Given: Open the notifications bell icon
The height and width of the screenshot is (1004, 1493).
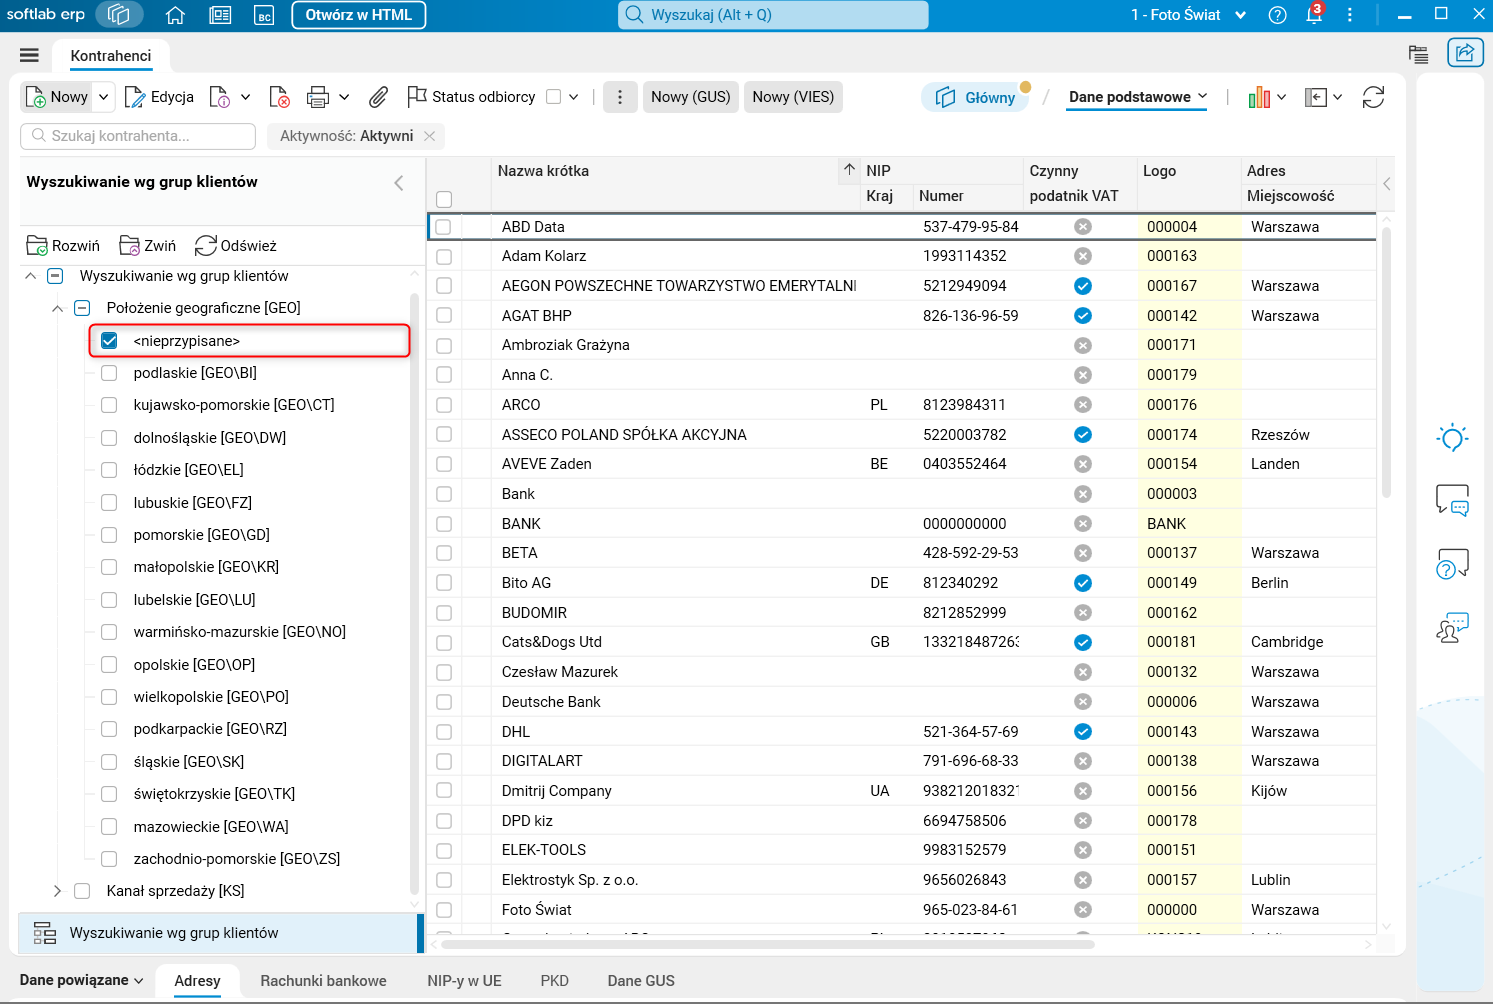Looking at the screenshot, I should (1314, 15).
